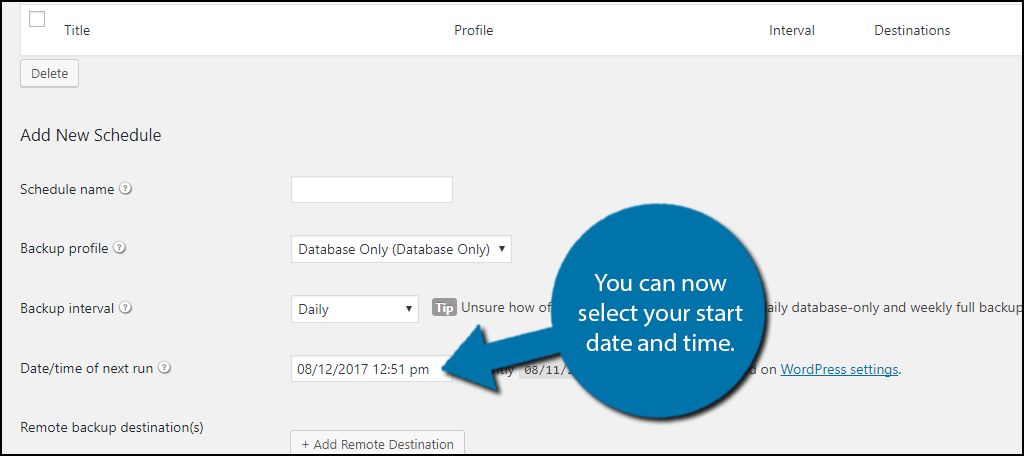Click the Interval column header
The image size is (1024, 456).
pos(792,31)
